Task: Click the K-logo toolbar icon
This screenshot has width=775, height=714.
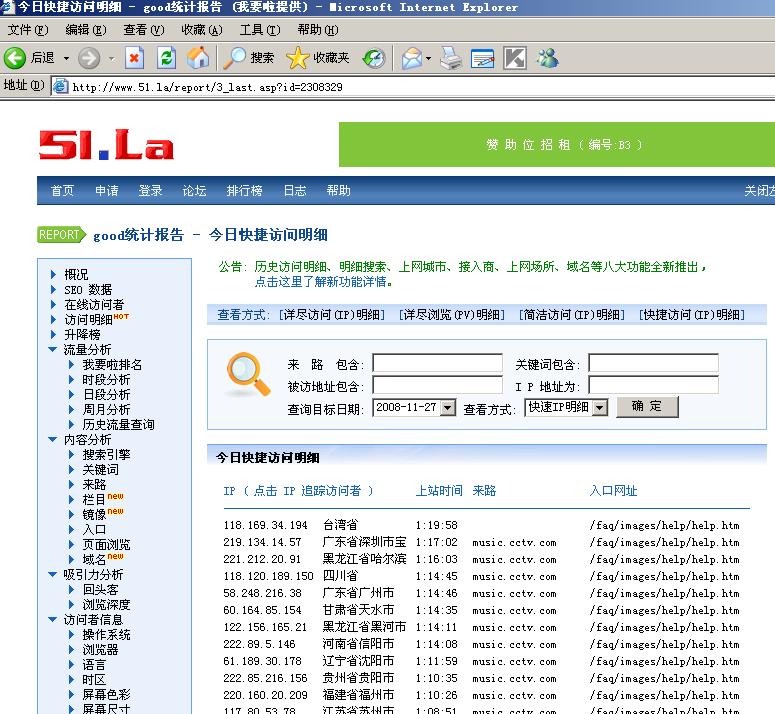Action: pyautogui.click(x=515, y=58)
